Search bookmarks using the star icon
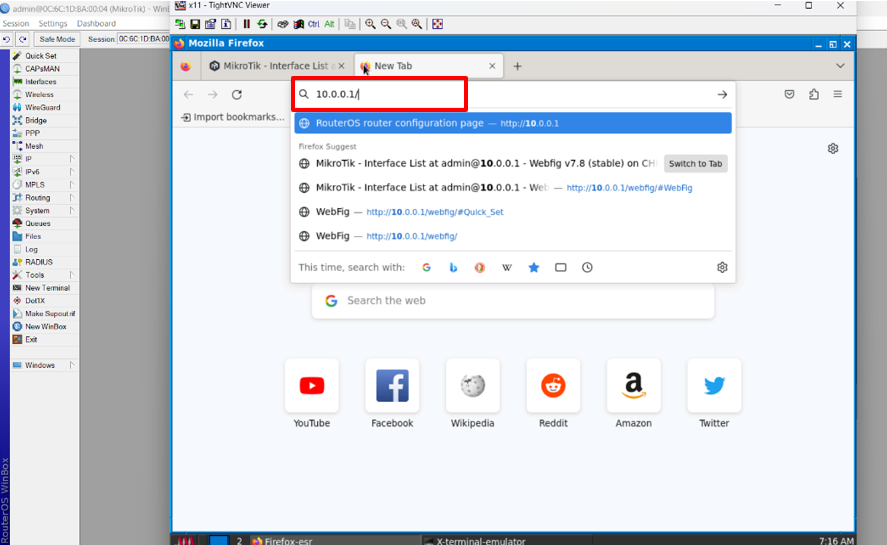This screenshot has width=887, height=545. click(534, 268)
